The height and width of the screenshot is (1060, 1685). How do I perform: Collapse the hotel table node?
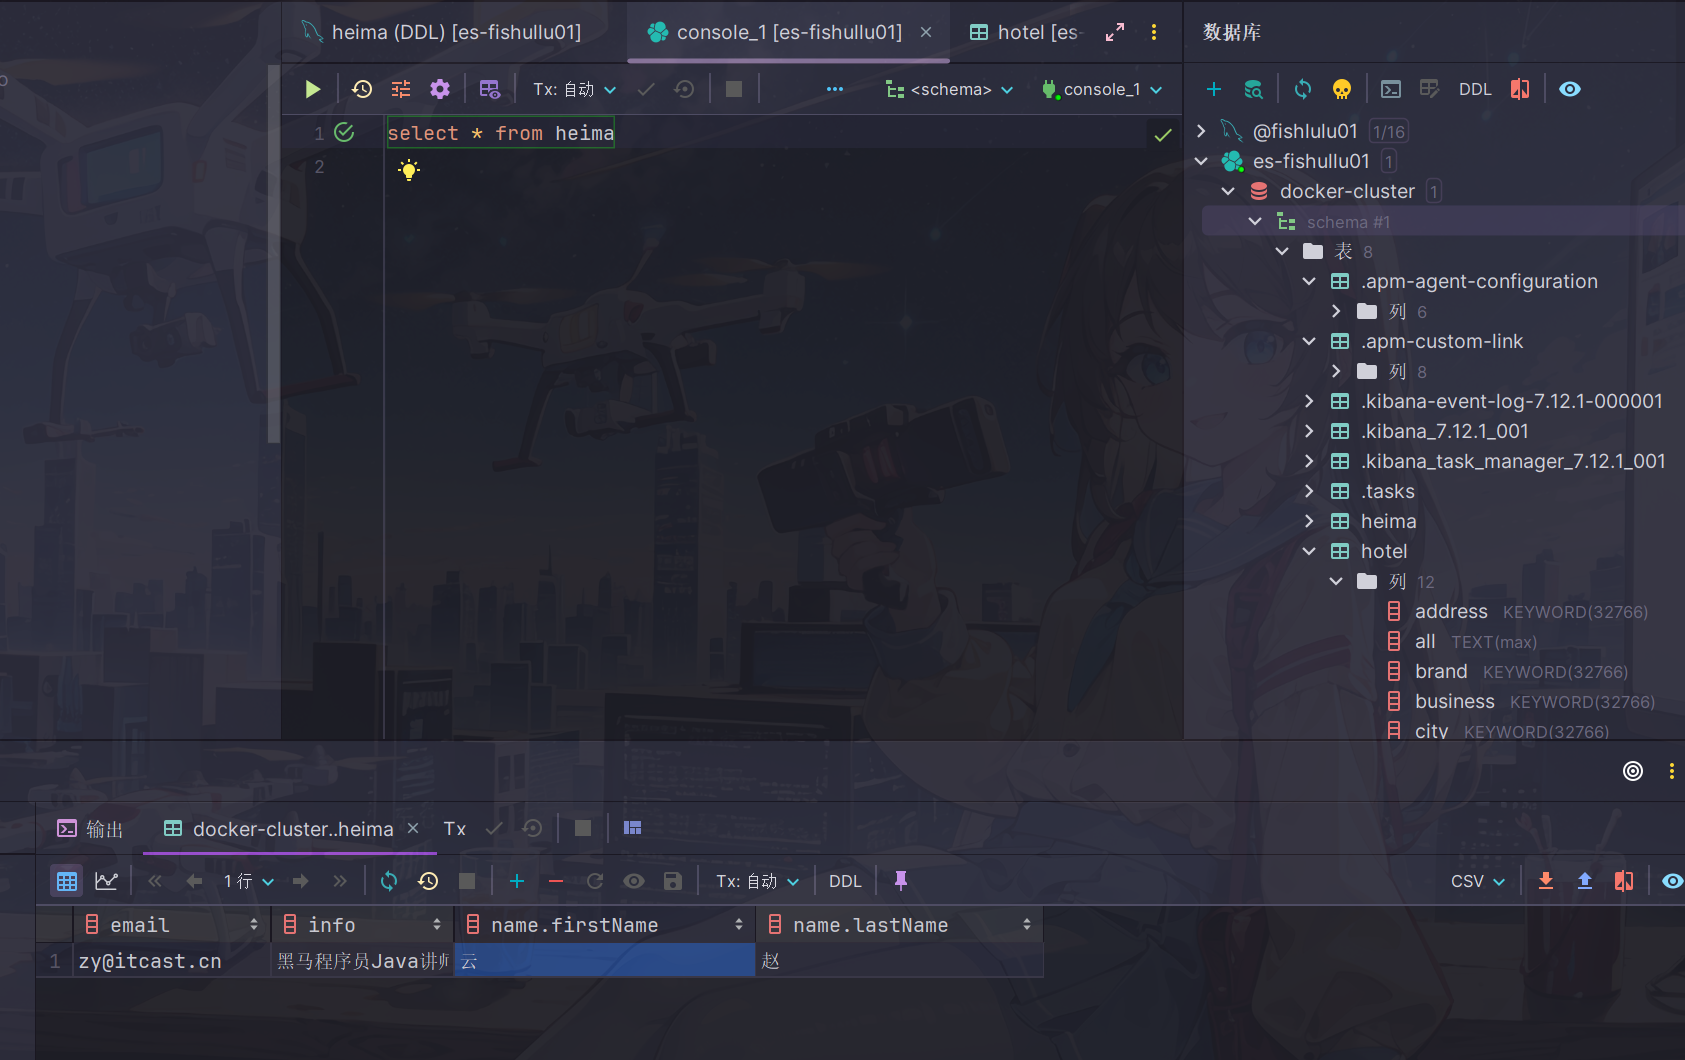point(1309,551)
